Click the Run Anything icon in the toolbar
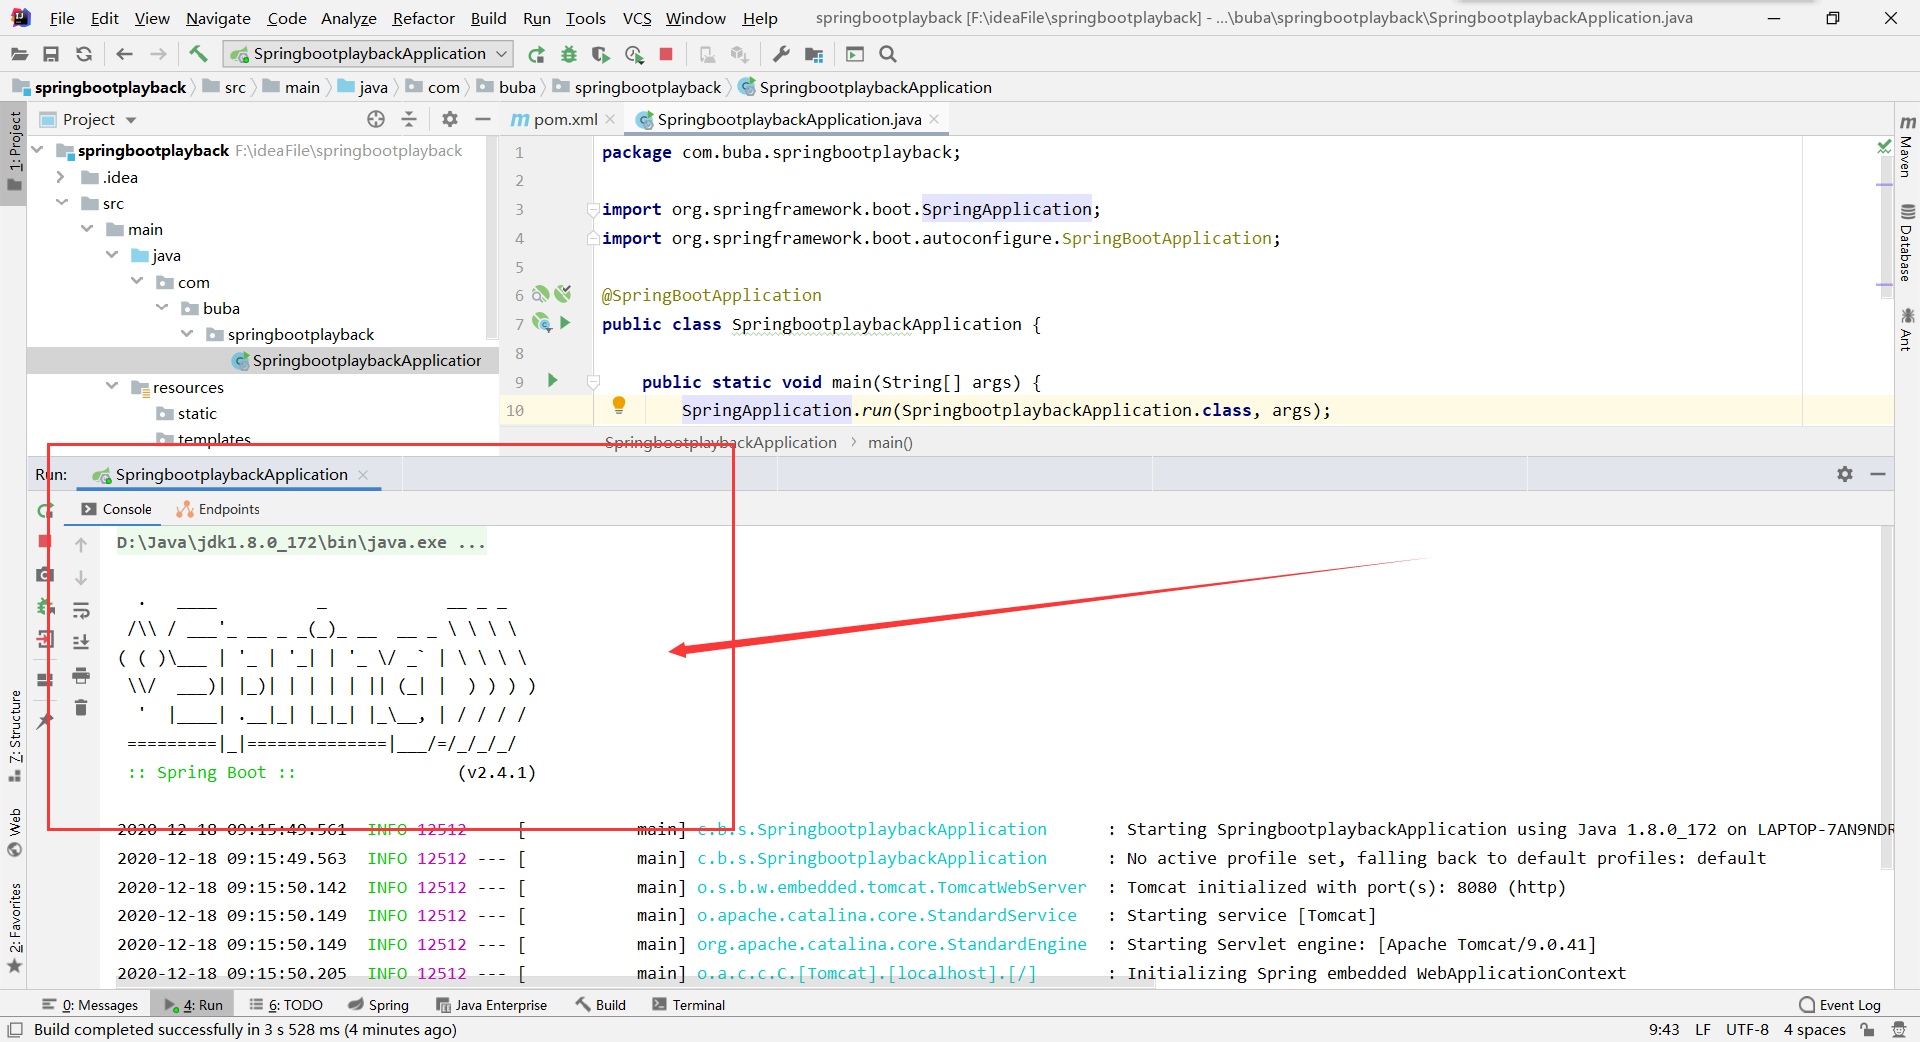This screenshot has width=1920, height=1042. pyautogui.click(x=855, y=54)
